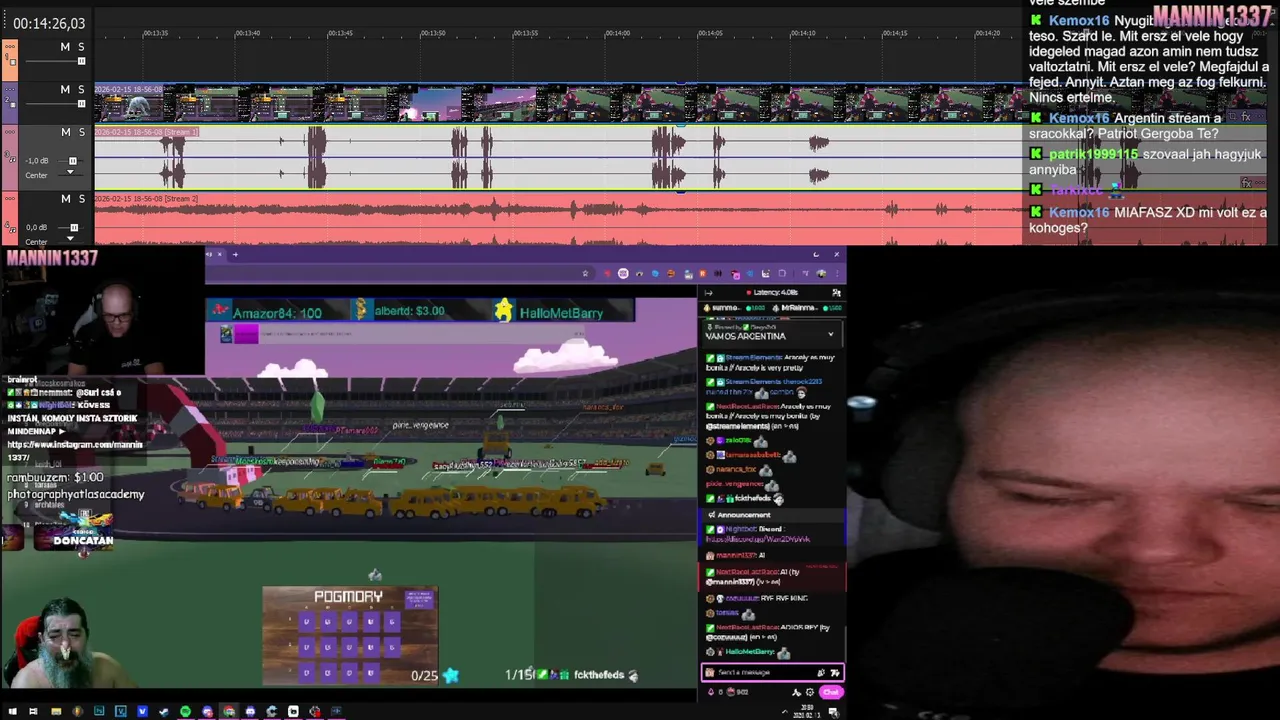Solo track 1 with its S button

coord(81,47)
